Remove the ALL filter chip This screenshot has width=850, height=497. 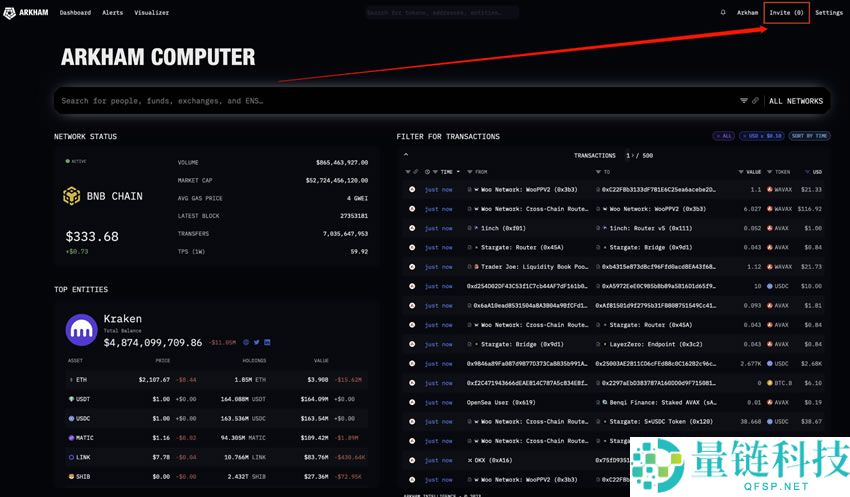(723, 136)
